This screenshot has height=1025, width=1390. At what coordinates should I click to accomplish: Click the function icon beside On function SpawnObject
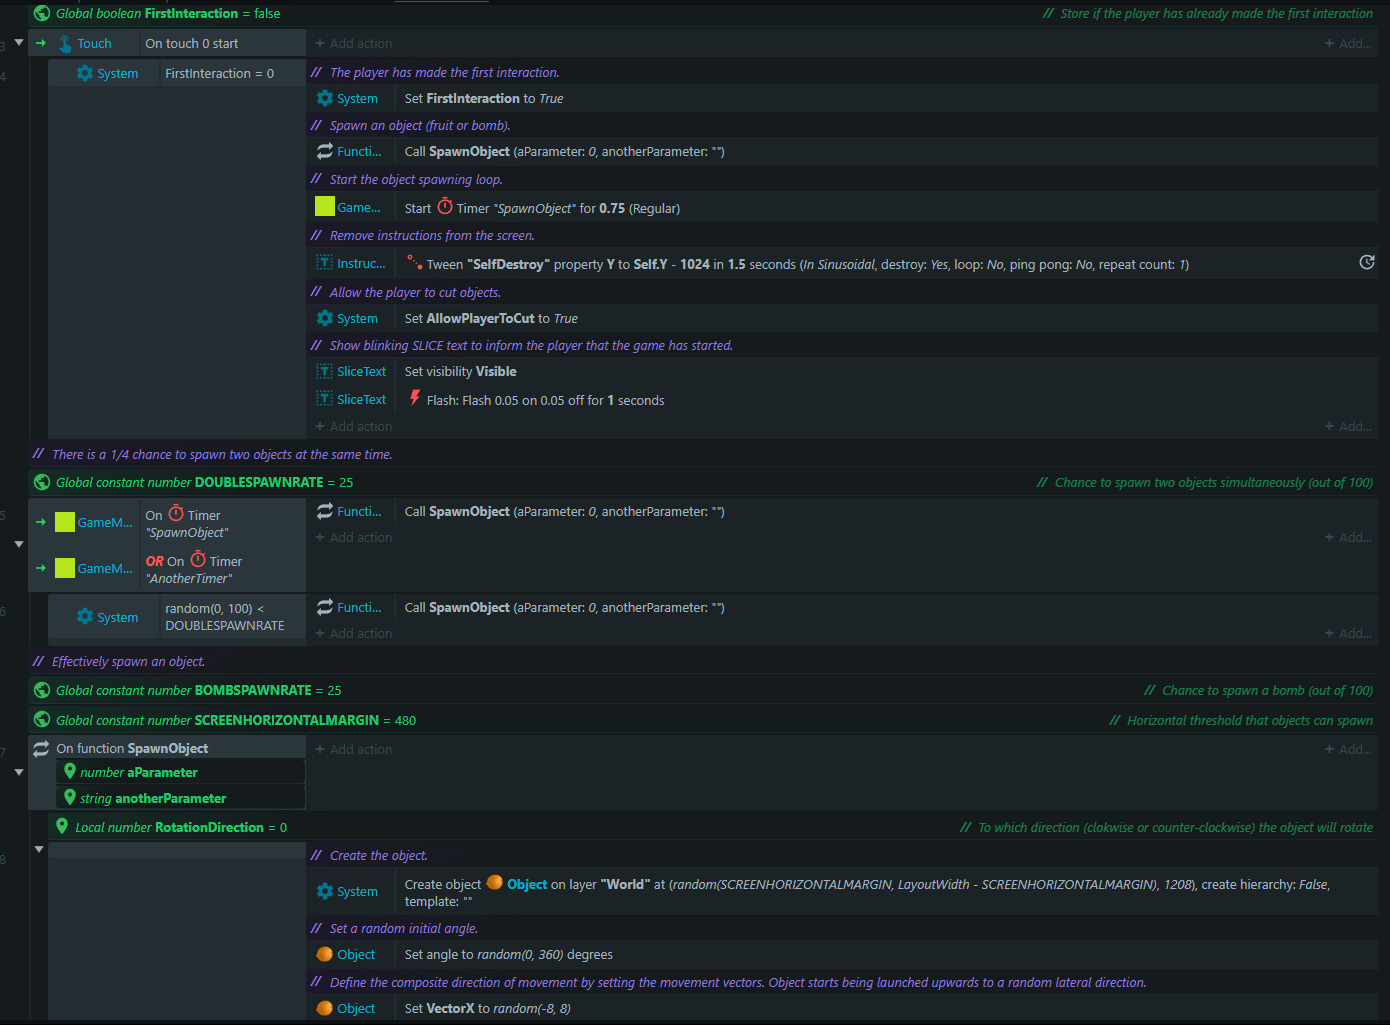click(41, 748)
